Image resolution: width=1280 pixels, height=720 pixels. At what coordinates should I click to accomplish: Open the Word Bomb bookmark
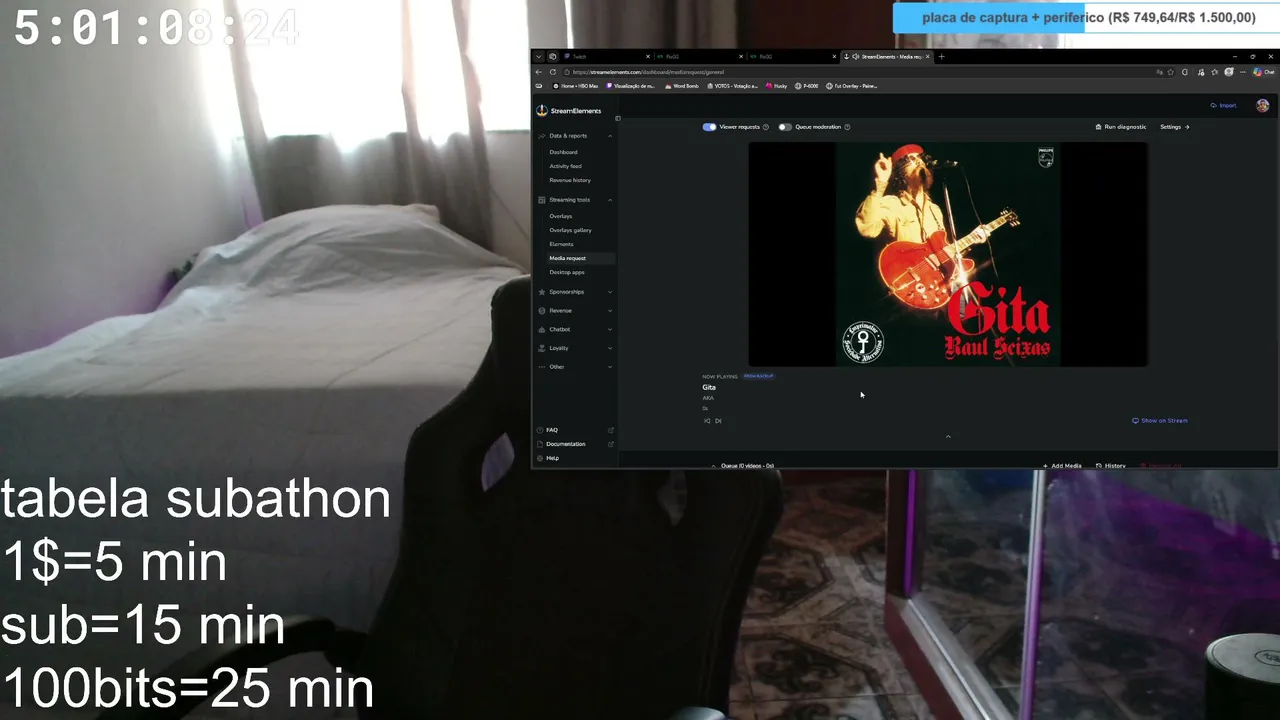tap(682, 86)
